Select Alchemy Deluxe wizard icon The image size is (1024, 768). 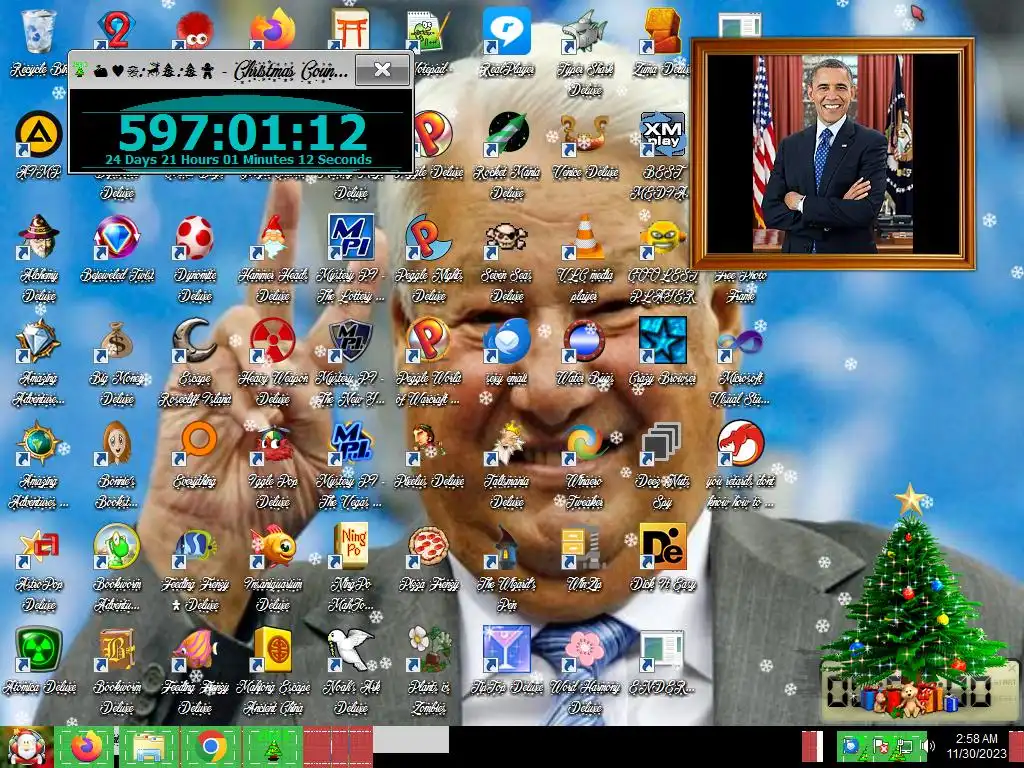coord(38,236)
